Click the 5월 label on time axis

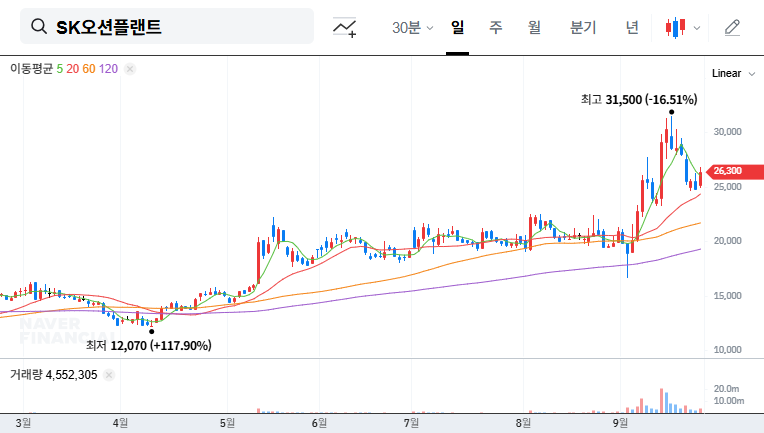[227, 423]
